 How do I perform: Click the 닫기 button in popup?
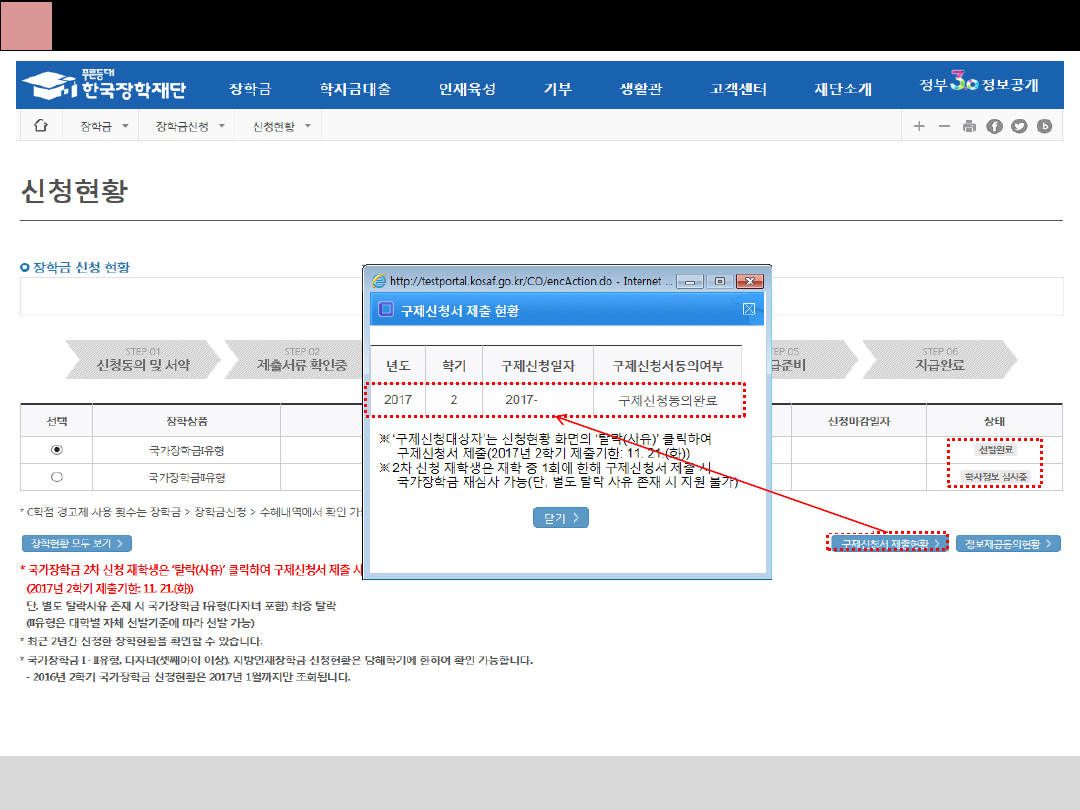tap(560, 517)
